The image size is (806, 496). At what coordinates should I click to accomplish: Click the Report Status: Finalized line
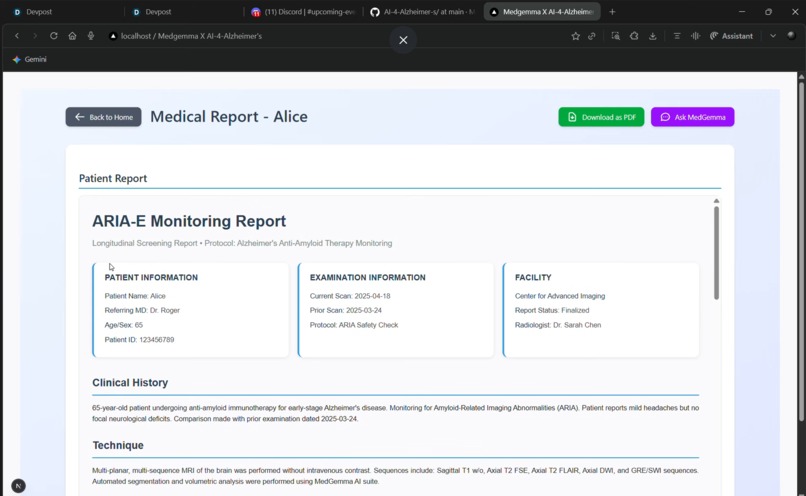coord(552,310)
